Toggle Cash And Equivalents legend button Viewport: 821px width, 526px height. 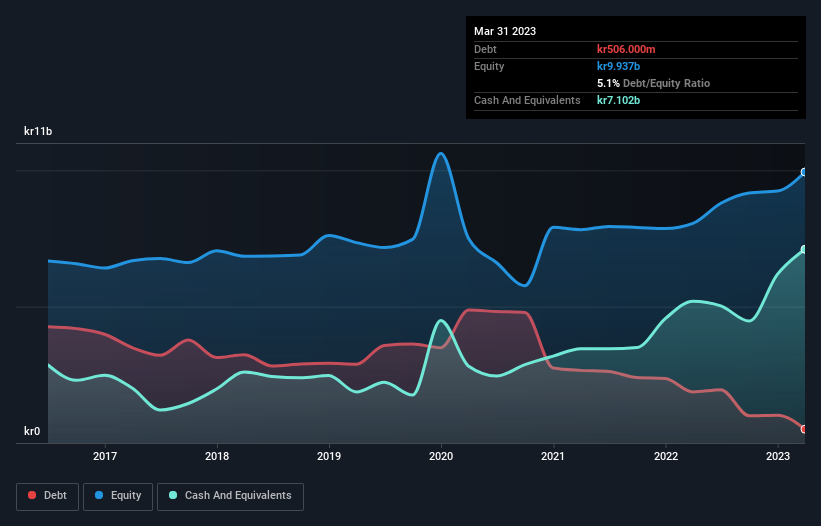(230, 496)
